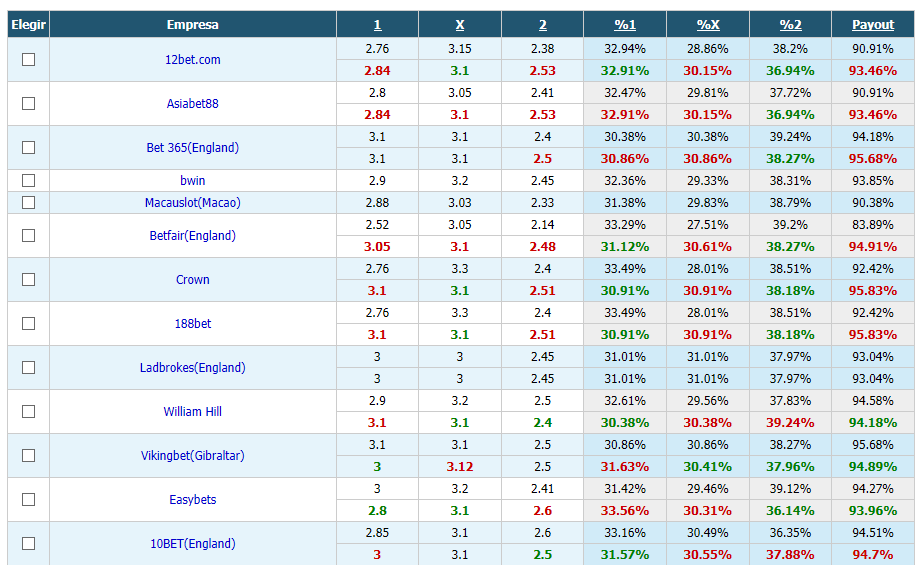Open the 12bet.com company link

click(193, 59)
